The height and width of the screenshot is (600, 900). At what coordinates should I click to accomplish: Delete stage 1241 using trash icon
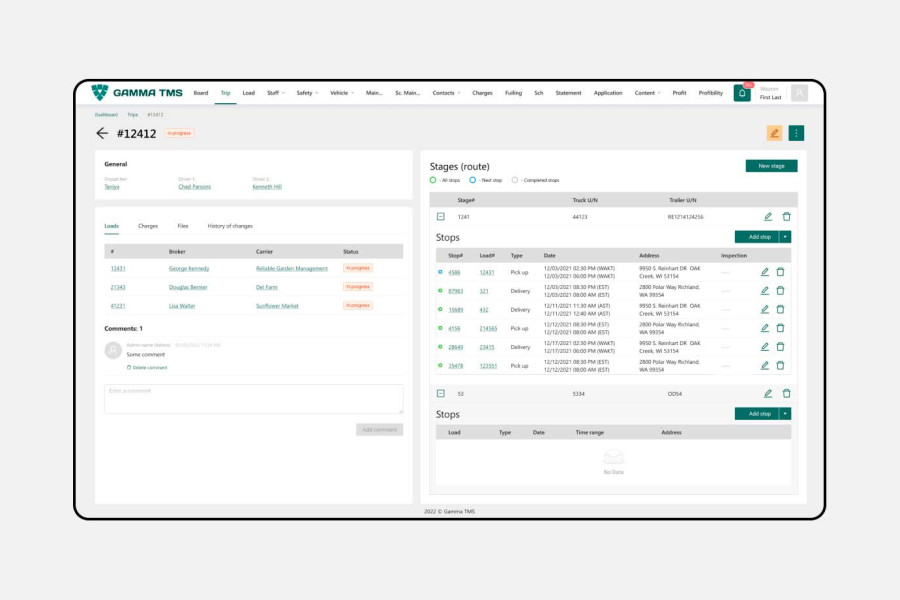pyautogui.click(x=786, y=216)
